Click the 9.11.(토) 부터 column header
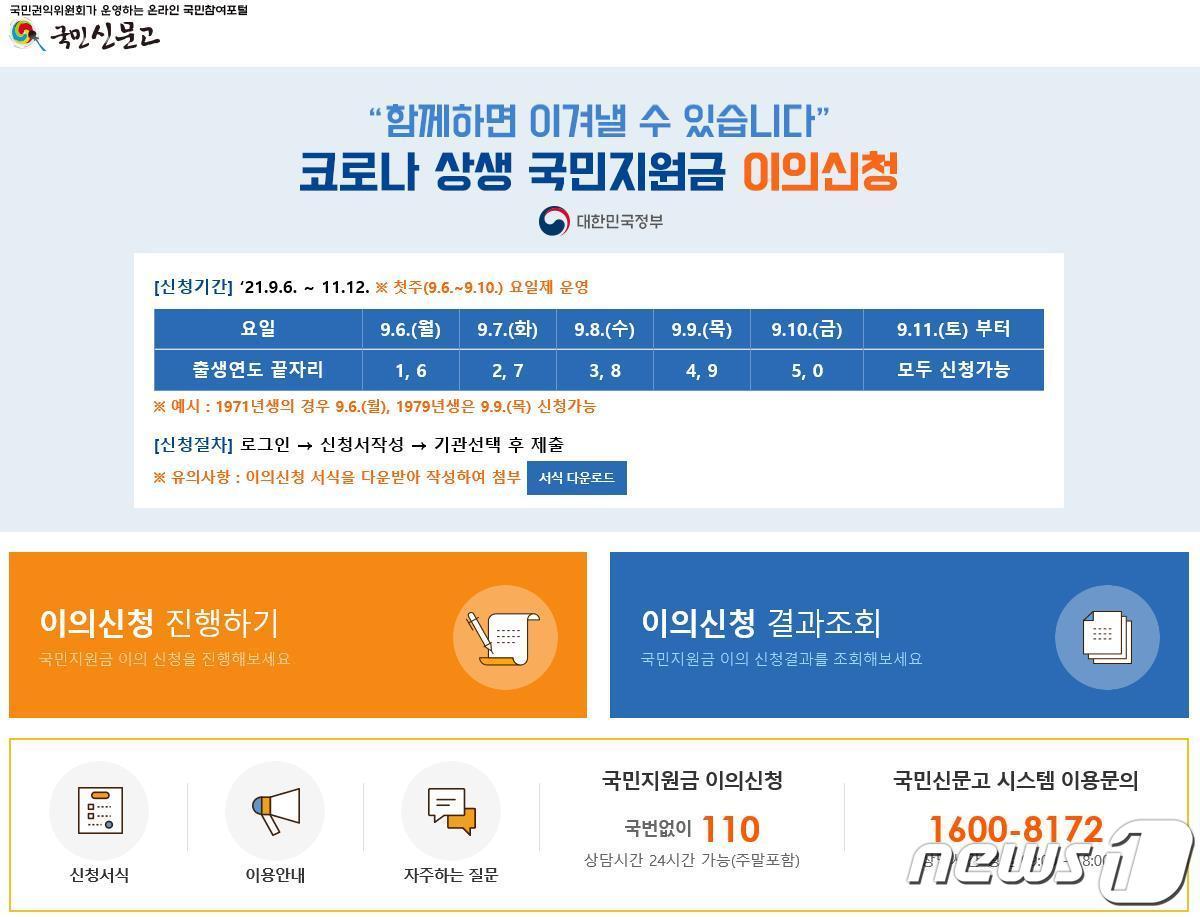Screen dimensions: 1200x917 955,329
